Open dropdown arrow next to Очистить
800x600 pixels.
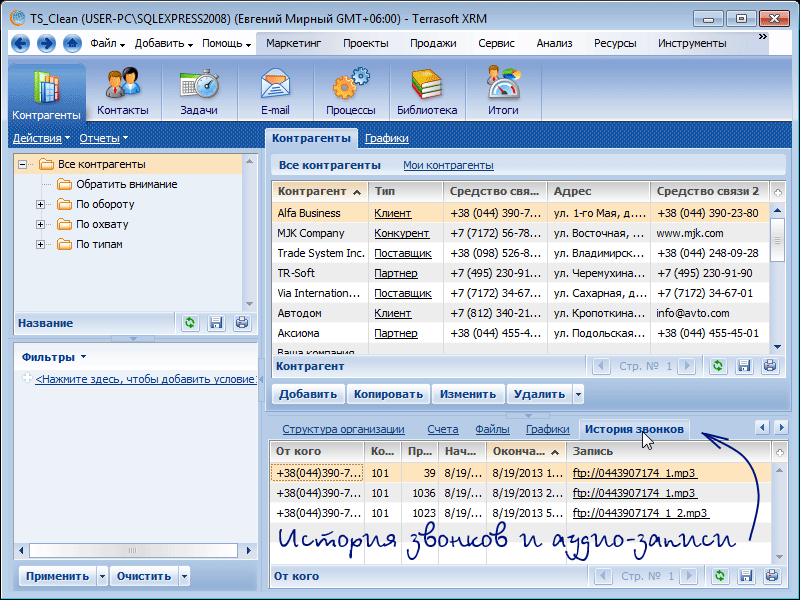[184, 576]
